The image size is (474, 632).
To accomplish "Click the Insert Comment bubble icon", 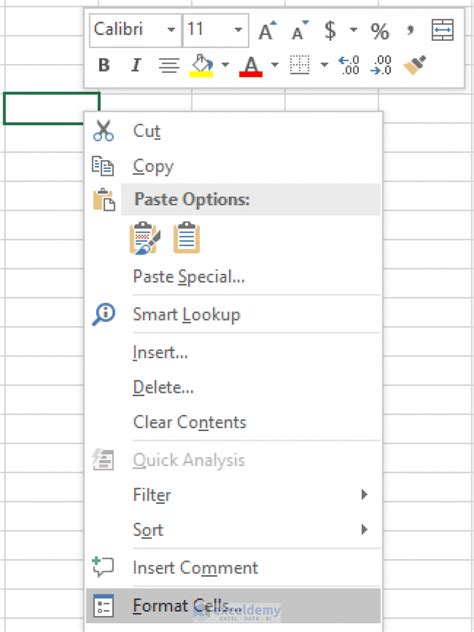I will (x=103, y=567).
